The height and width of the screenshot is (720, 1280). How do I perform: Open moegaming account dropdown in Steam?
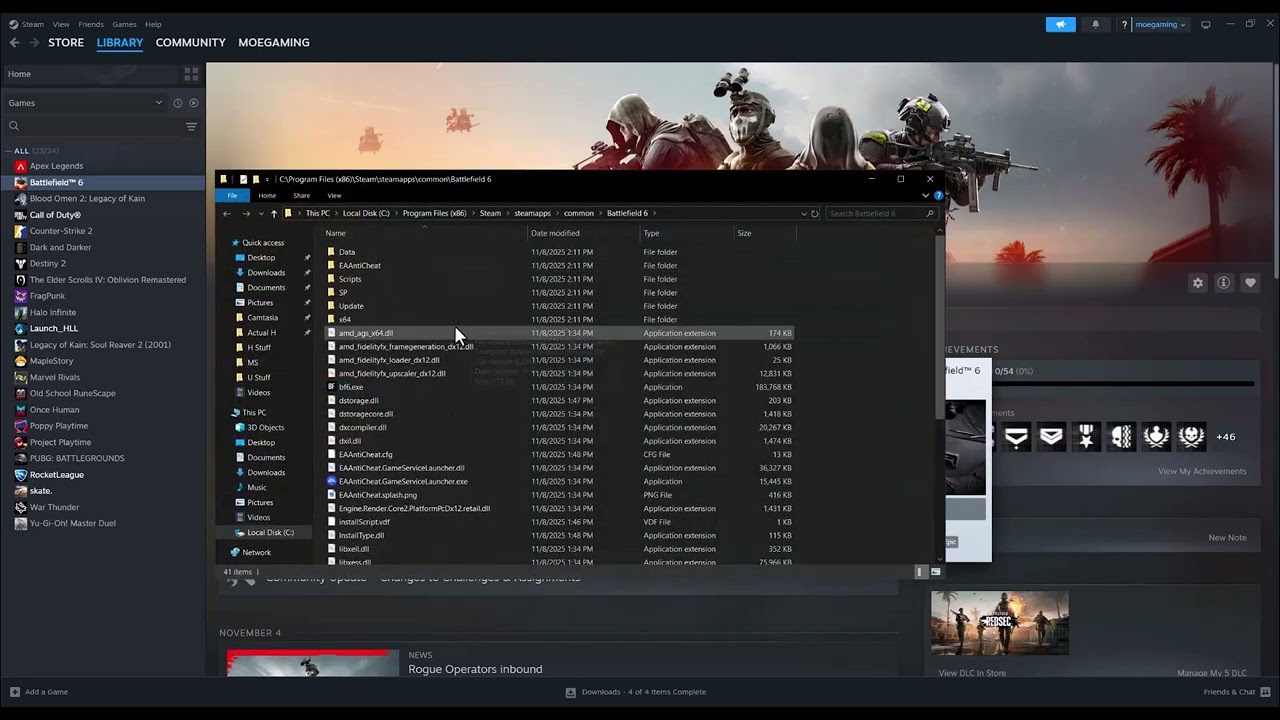(x=1160, y=24)
